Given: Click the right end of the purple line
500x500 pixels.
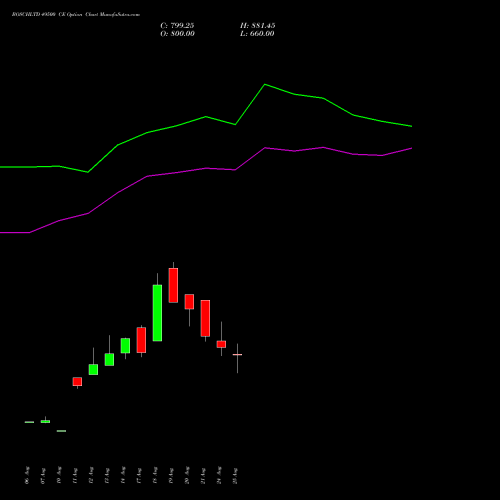Looking at the screenshot, I should [x=411, y=148].
